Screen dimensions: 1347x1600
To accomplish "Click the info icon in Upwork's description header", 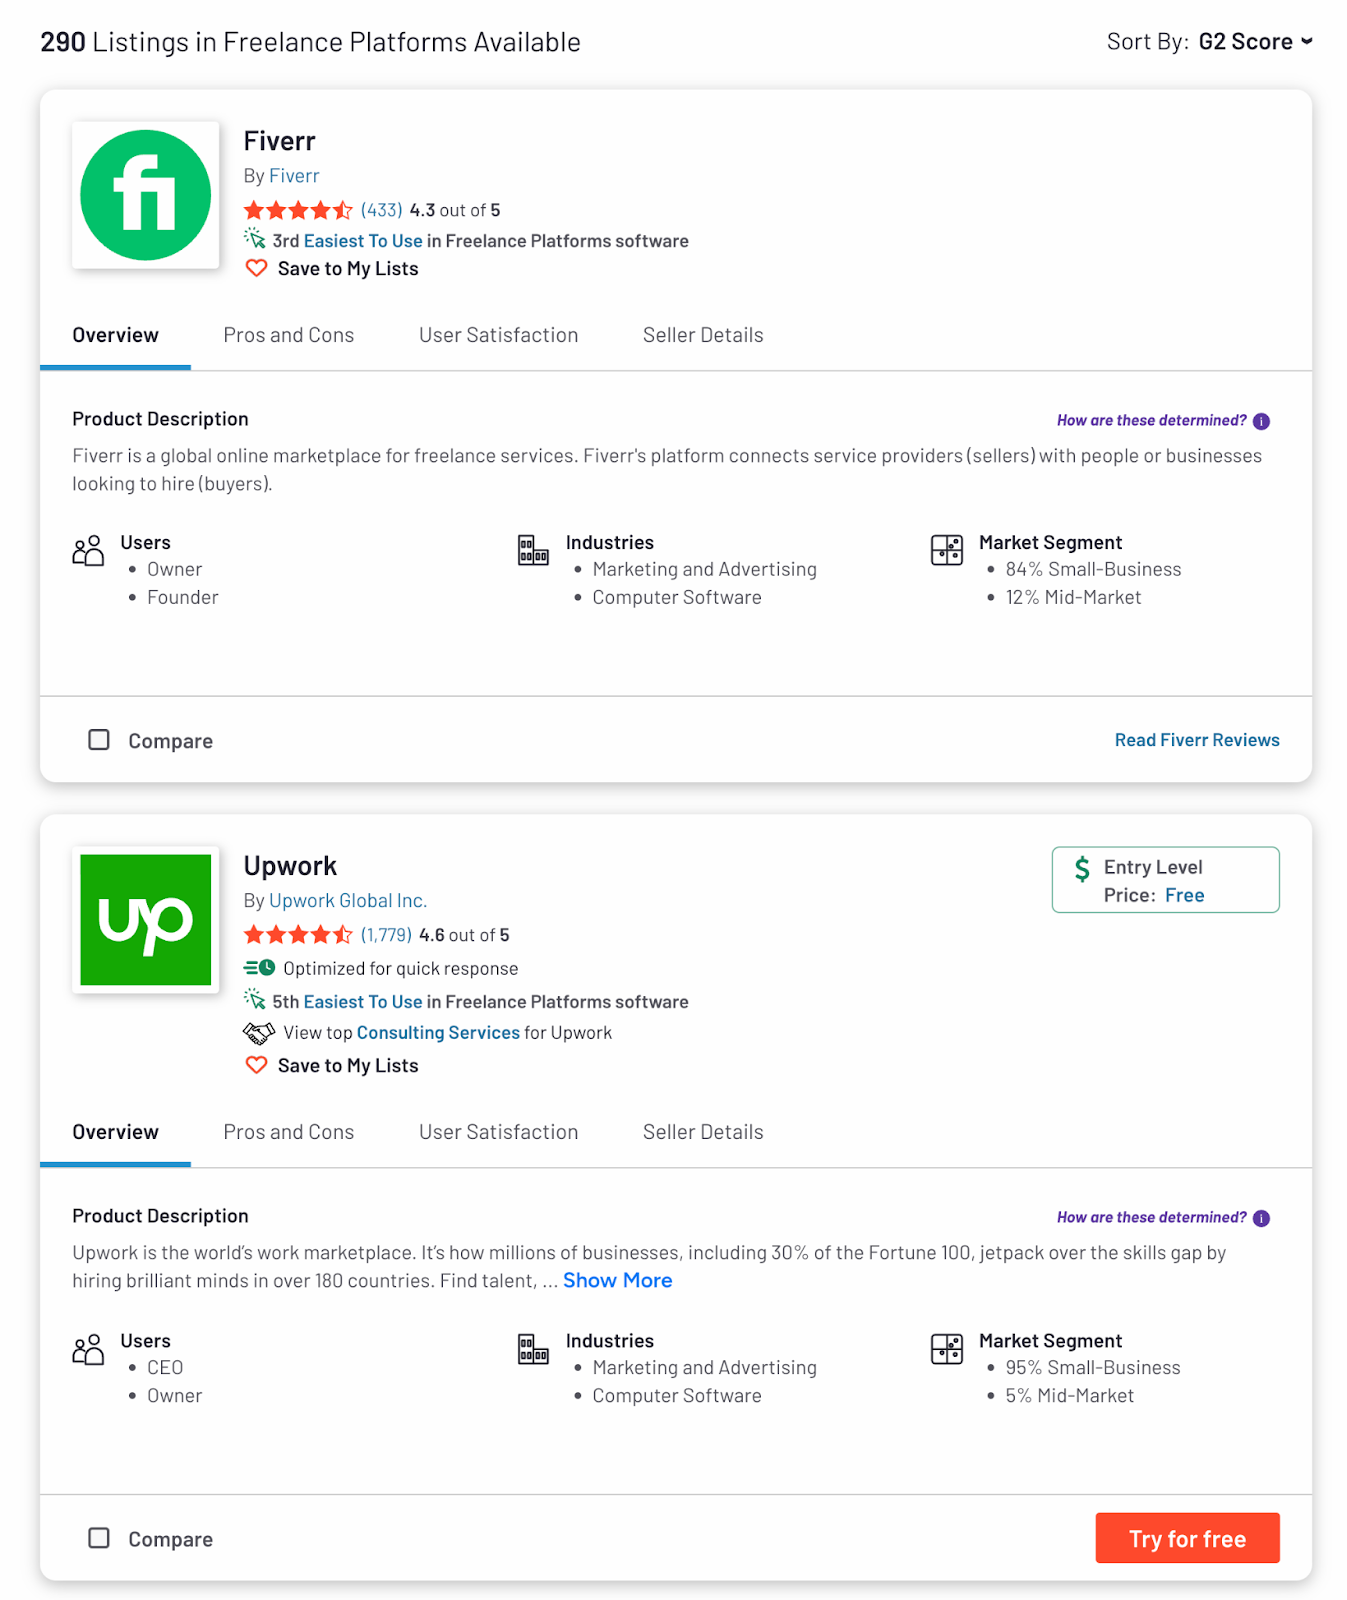I will (1260, 1218).
